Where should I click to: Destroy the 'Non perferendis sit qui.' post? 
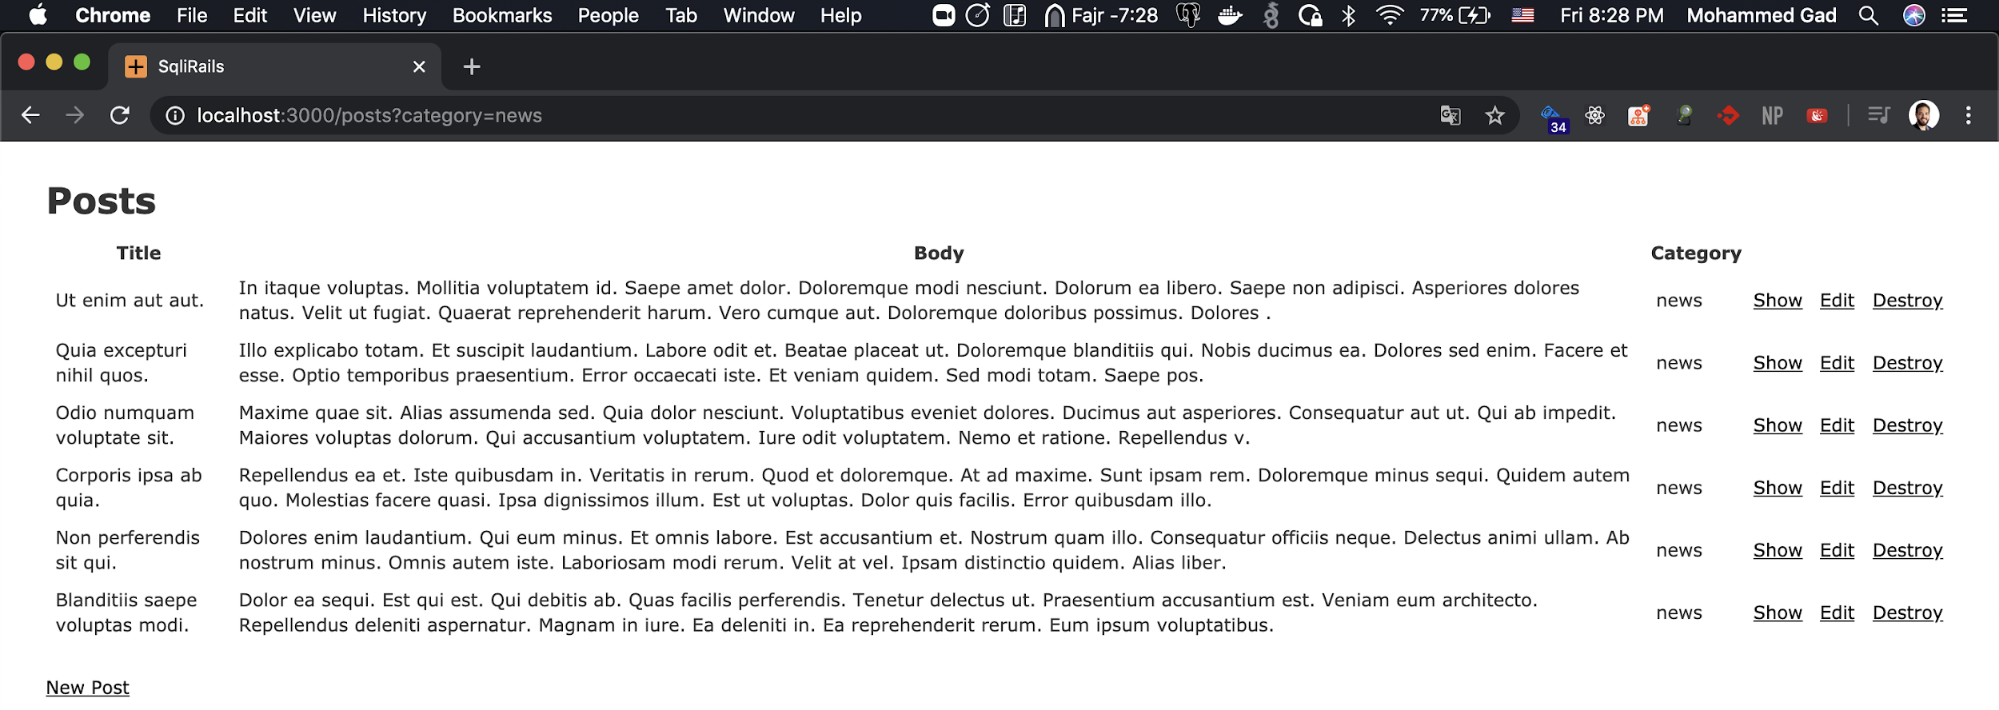pos(1908,551)
